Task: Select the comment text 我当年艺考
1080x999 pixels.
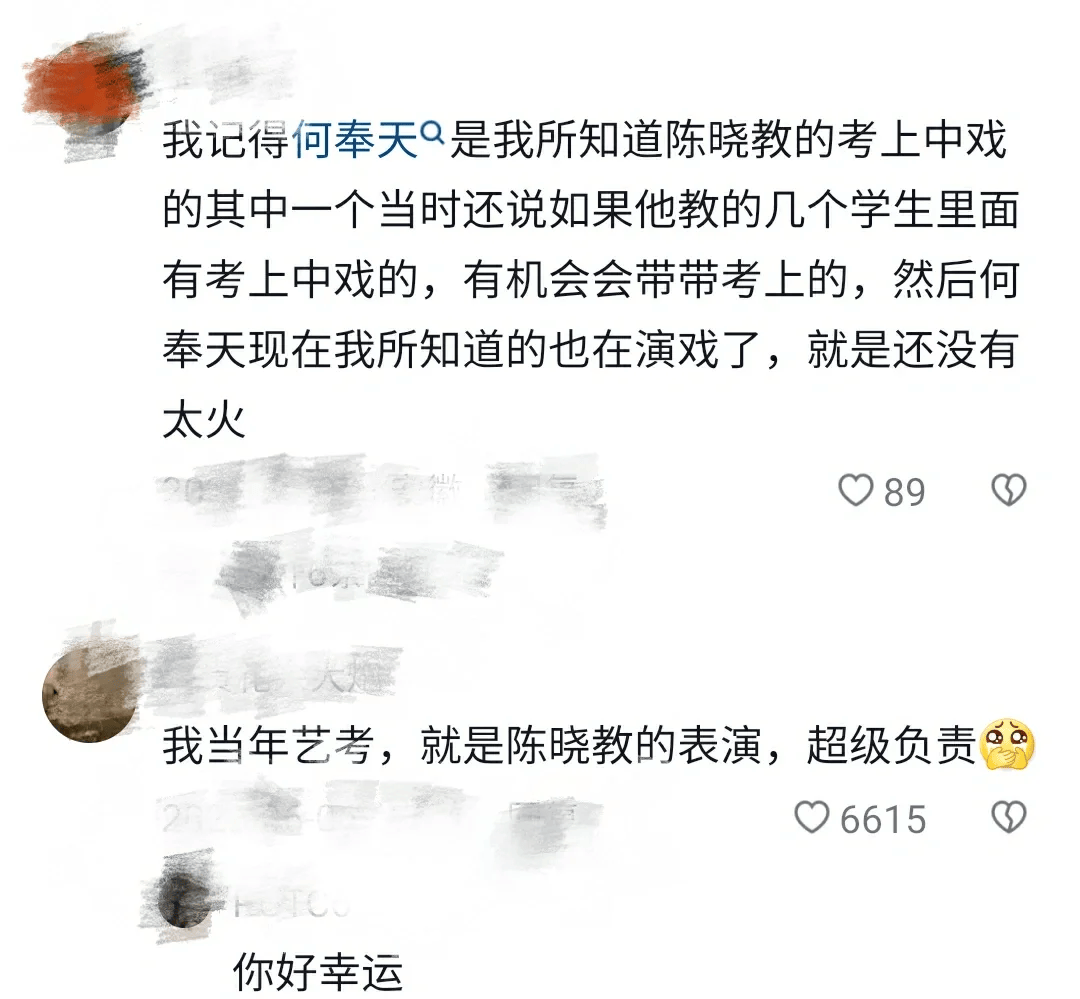Action: pos(269,745)
